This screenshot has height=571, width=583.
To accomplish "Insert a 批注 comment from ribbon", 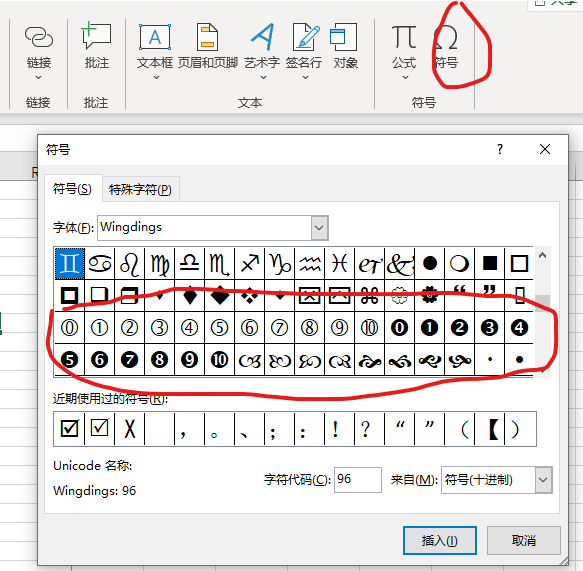I will click(x=96, y=46).
